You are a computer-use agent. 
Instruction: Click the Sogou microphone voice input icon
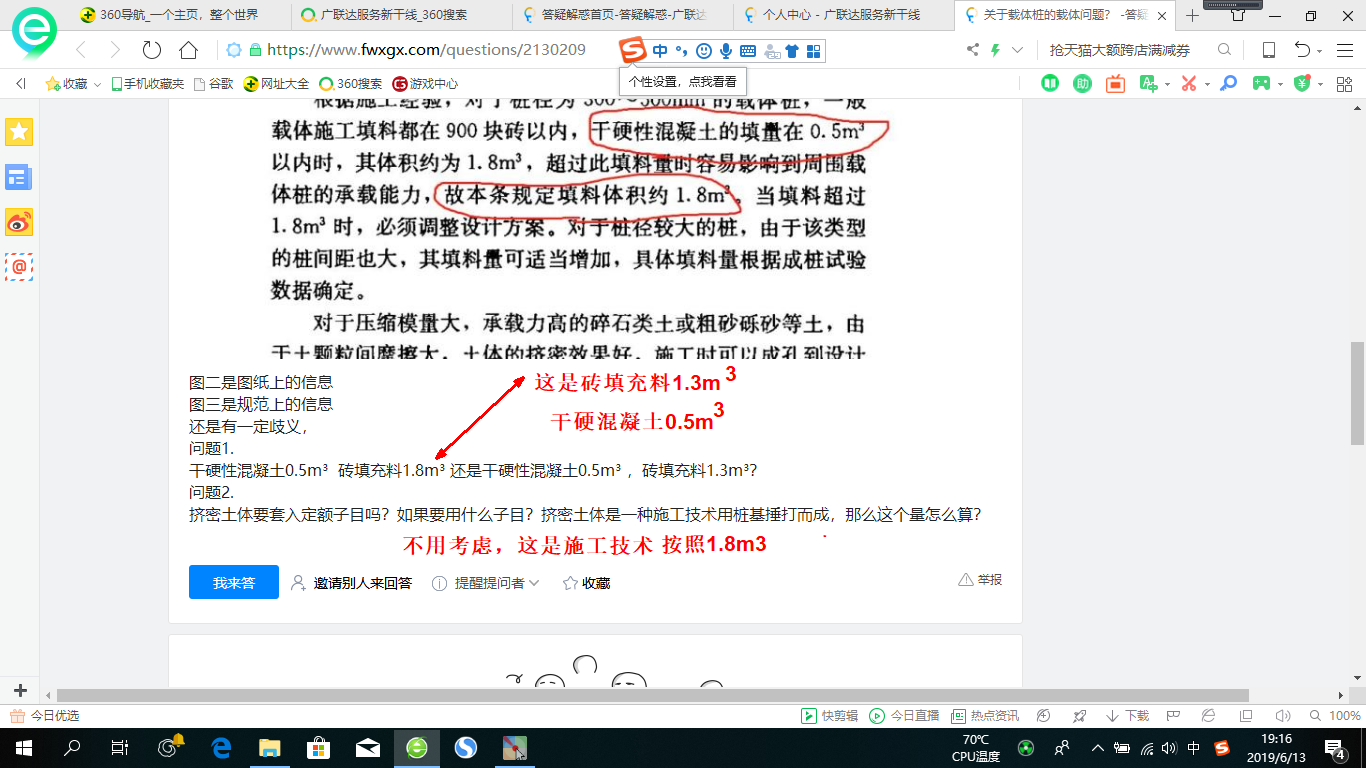coord(725,51)
